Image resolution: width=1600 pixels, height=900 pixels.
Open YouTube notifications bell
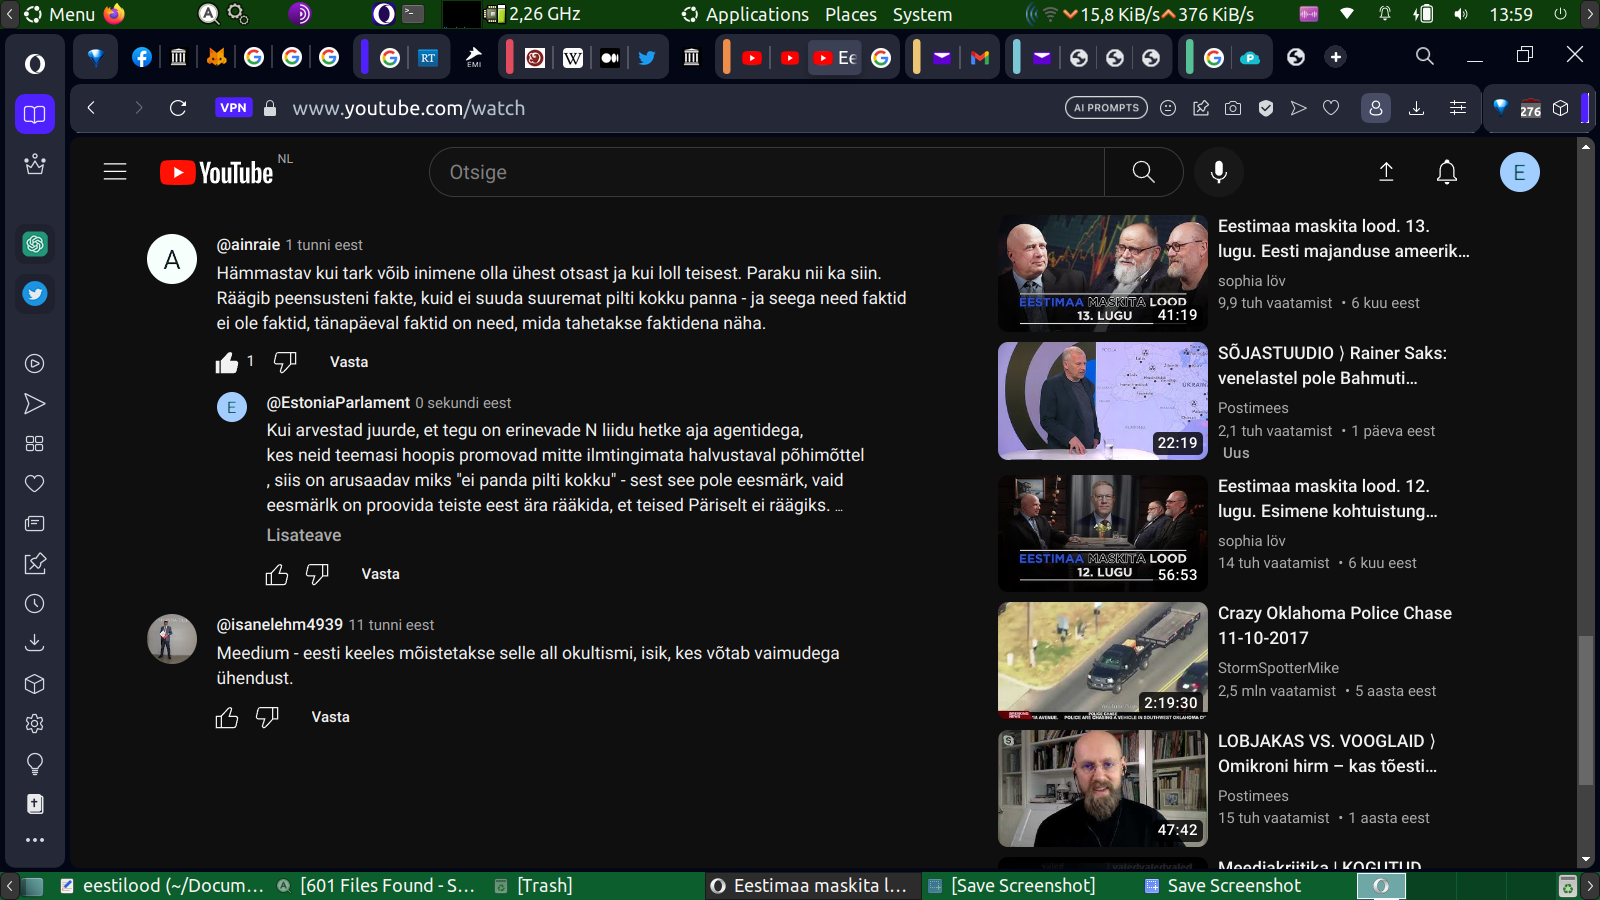(1447, 172)
